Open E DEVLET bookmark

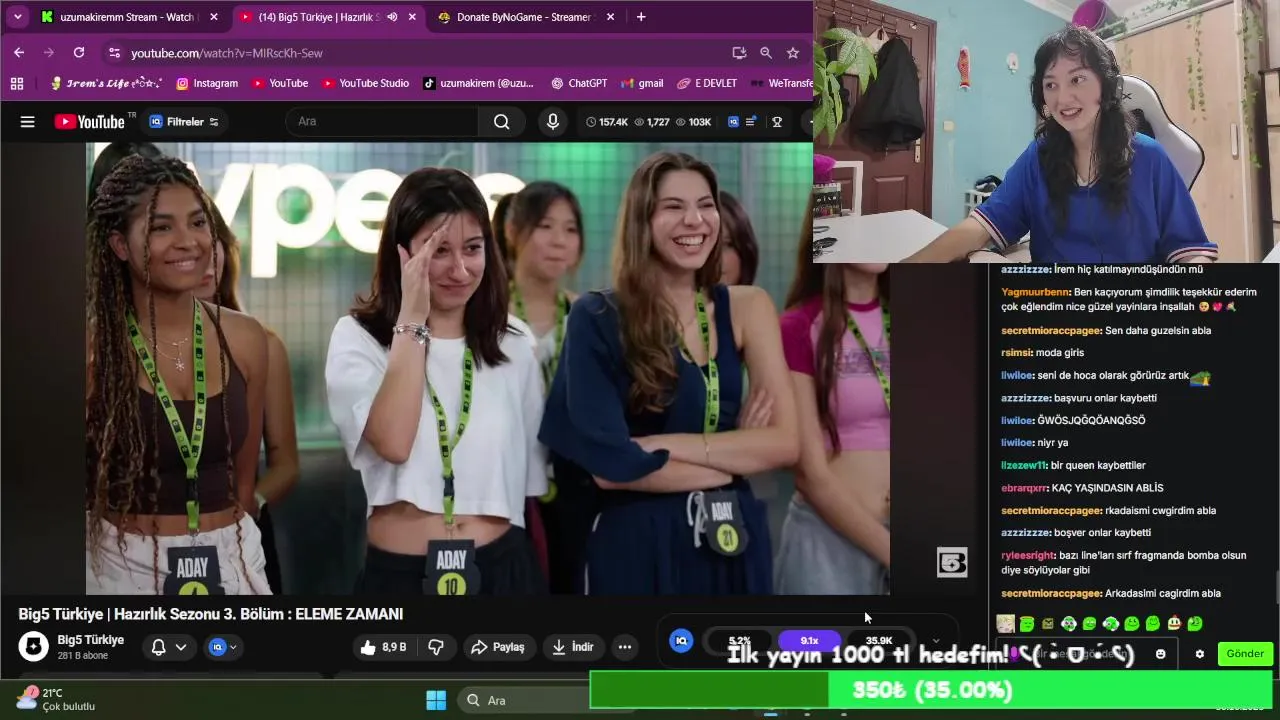coord(707,83)
